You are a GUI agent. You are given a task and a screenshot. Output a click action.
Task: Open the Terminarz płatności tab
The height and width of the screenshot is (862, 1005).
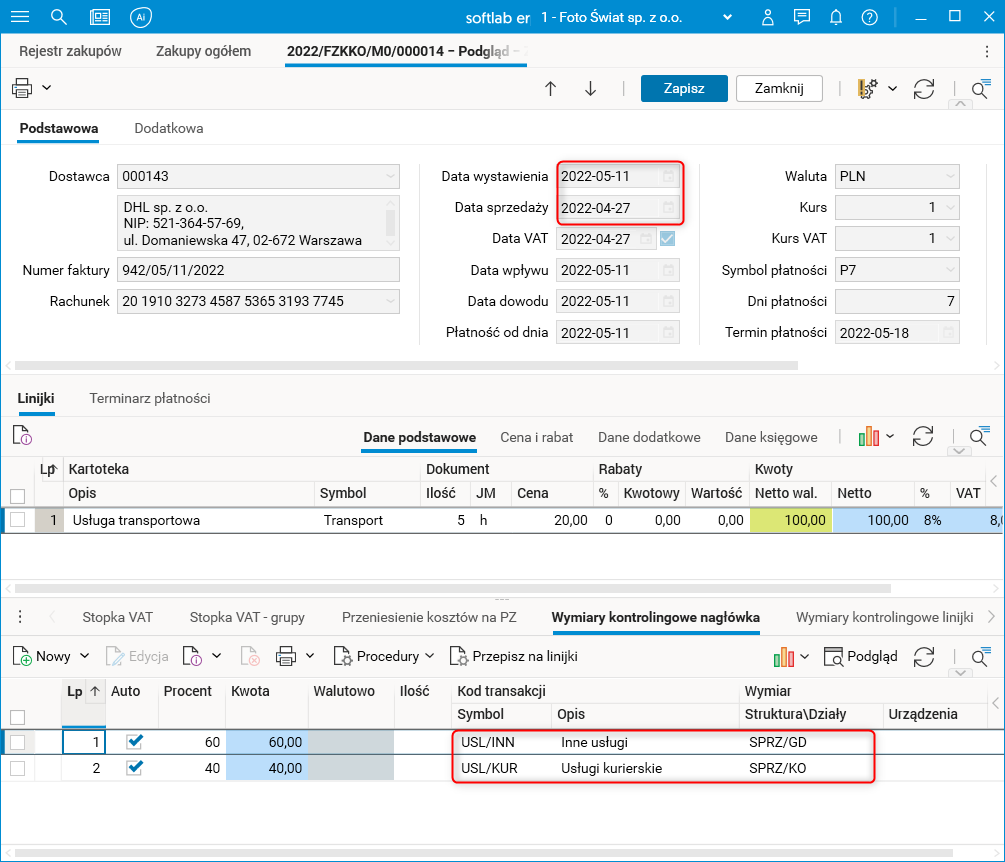[150, 398]
